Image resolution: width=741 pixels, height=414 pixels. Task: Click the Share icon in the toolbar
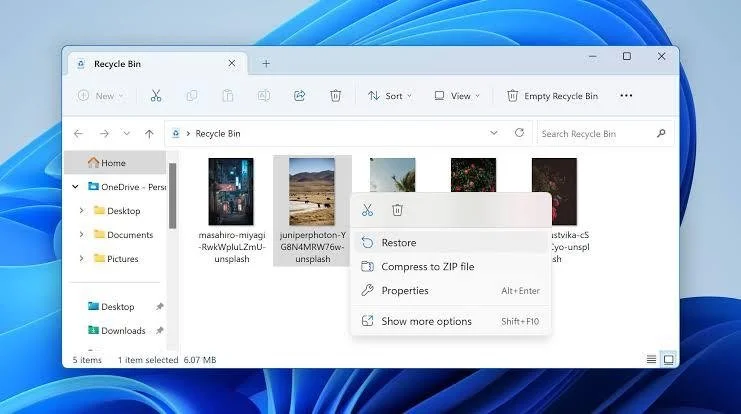(300, 96)
